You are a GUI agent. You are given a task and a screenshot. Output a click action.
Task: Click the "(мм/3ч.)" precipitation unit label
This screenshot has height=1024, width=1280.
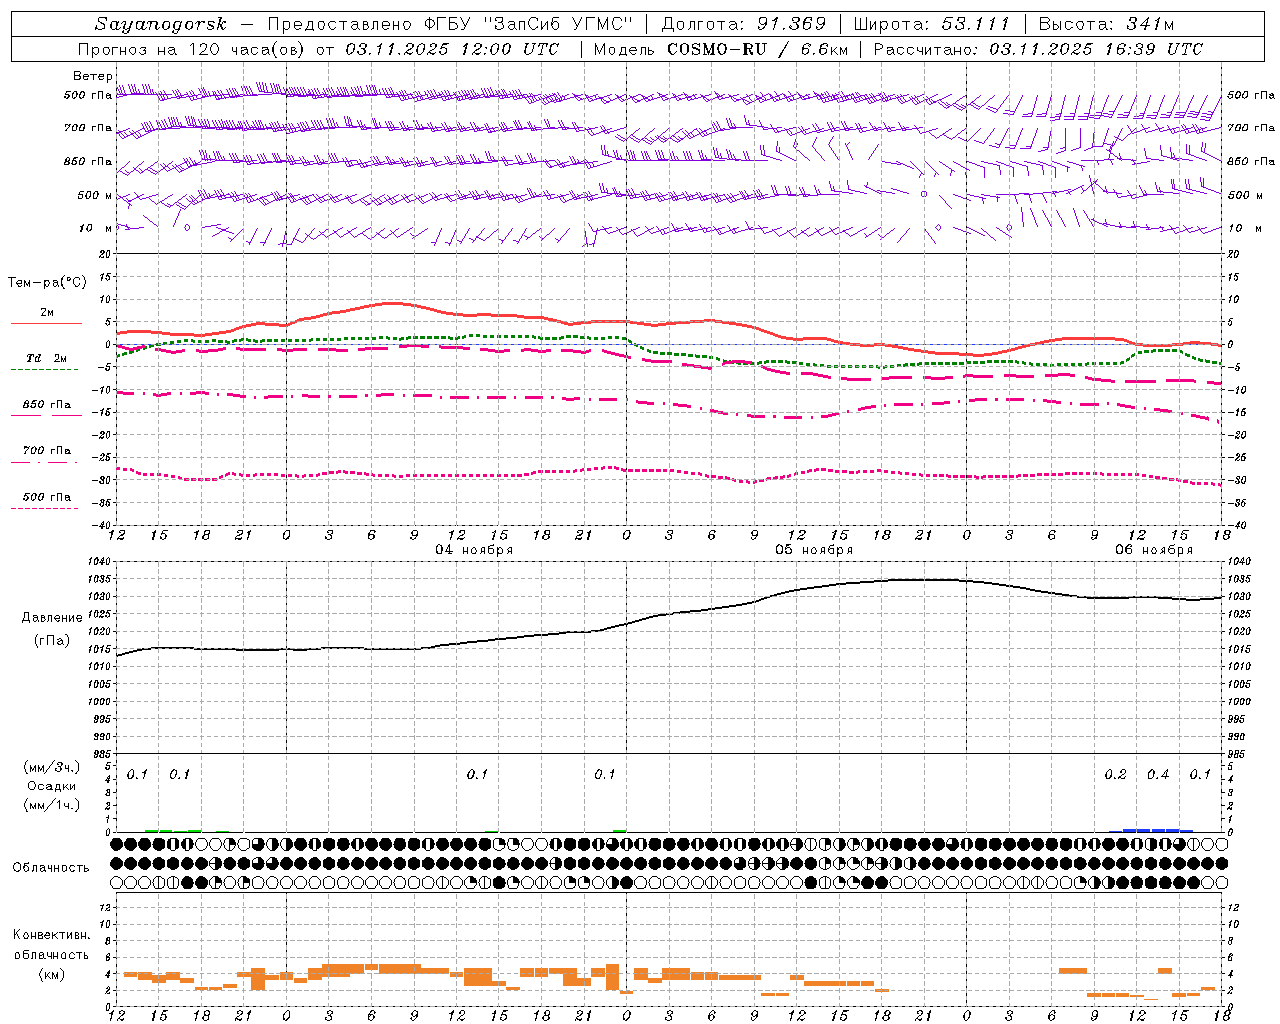pos(51,767)
